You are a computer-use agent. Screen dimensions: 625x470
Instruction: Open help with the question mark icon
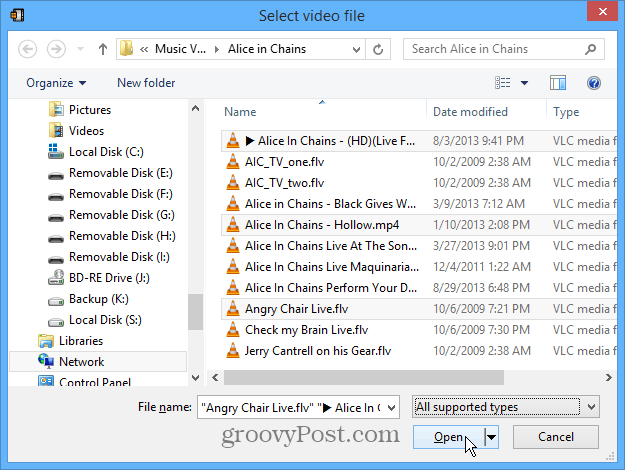point(594,83)
